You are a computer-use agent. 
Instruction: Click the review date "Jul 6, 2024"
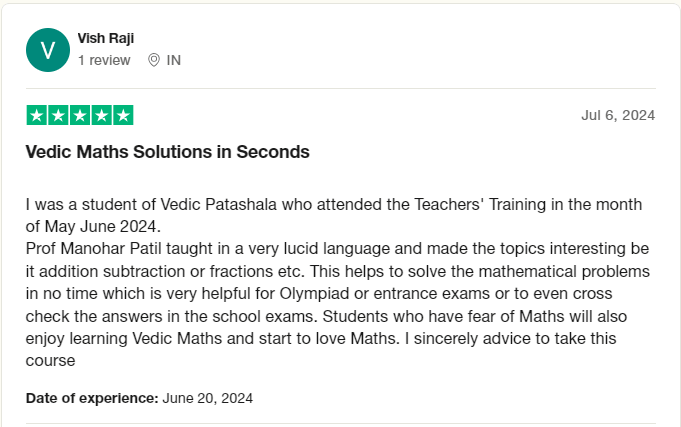click(x=617, y=115)
